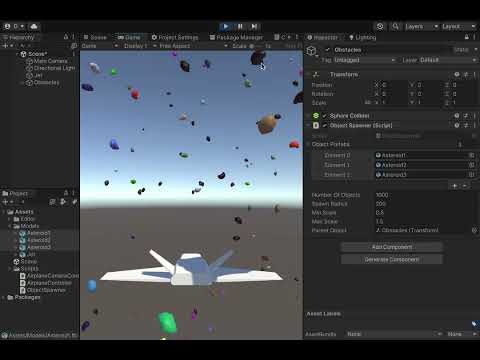Image resolution: width=480 pixels, height=360 pixels.
Task: Open the Project Settings tab
Action: click(175, 37)
